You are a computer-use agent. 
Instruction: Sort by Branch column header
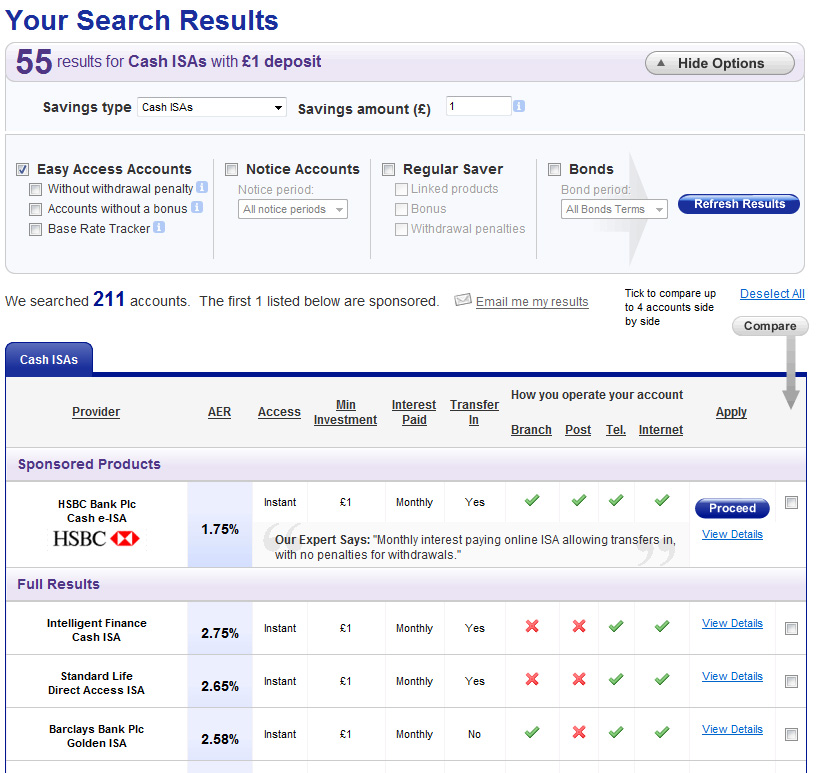(x=531, y=430)
